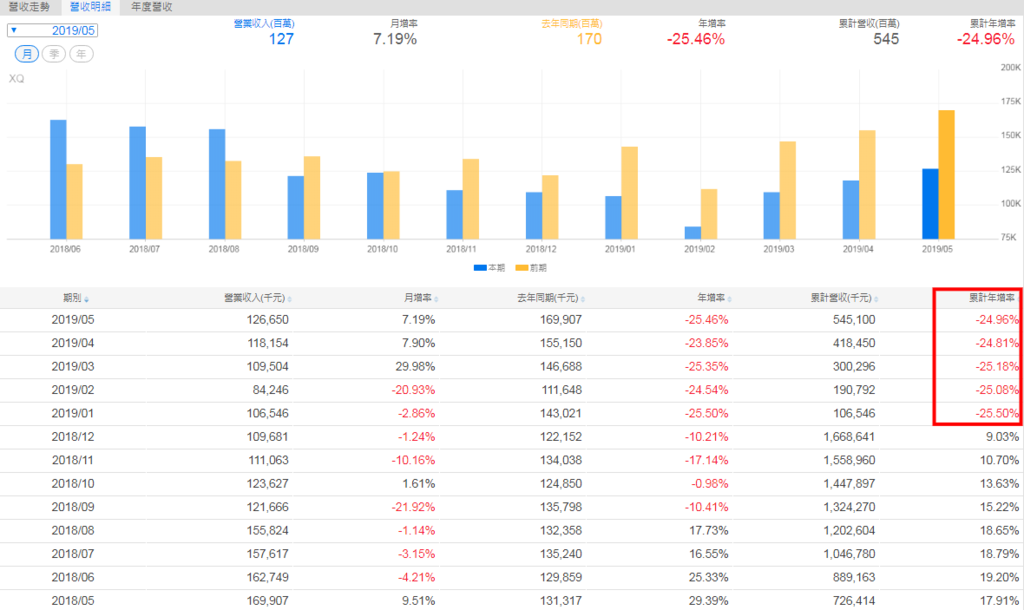This screenshot has width=1024, height=610.
Task: Click cumulative revenue 545,100
Action: pos(854,320)
